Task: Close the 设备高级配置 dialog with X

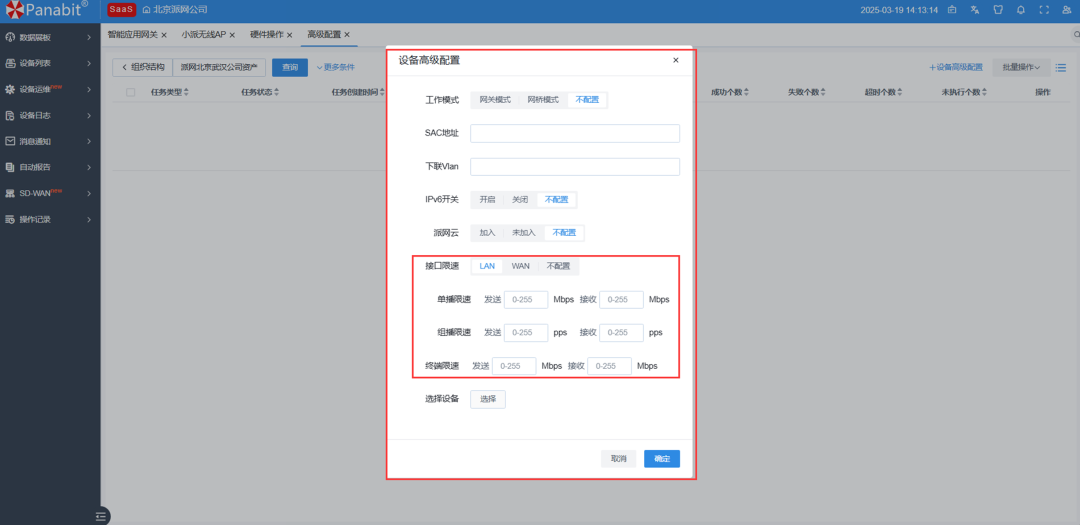Action: pyautogui.click(x=676, y=61)
